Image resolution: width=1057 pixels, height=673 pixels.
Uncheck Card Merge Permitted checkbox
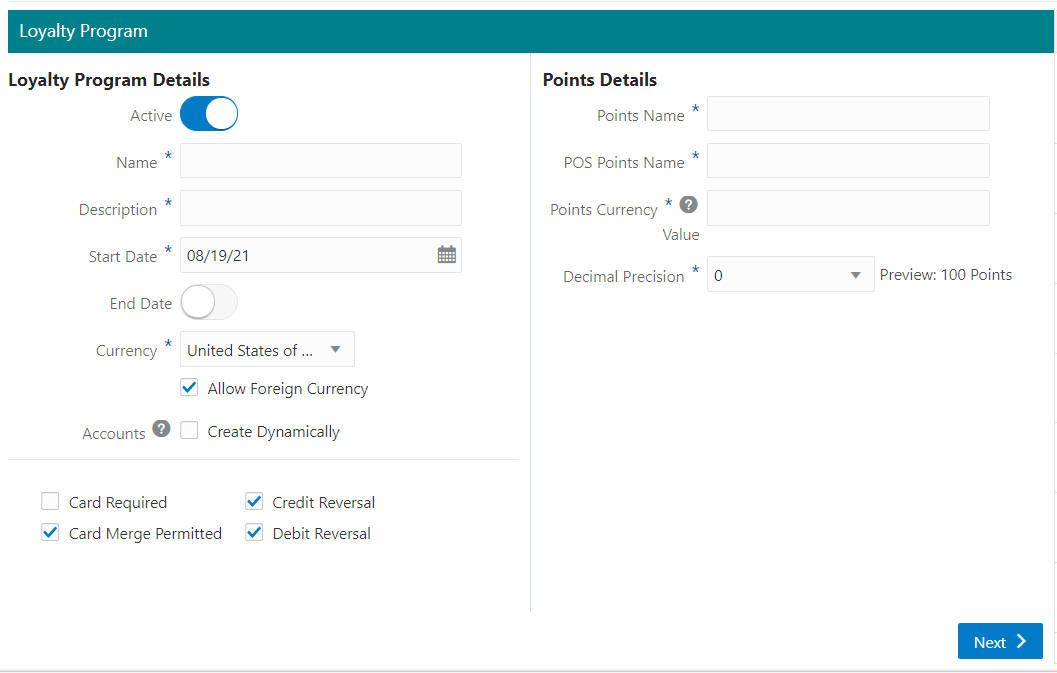click(50, 532)
